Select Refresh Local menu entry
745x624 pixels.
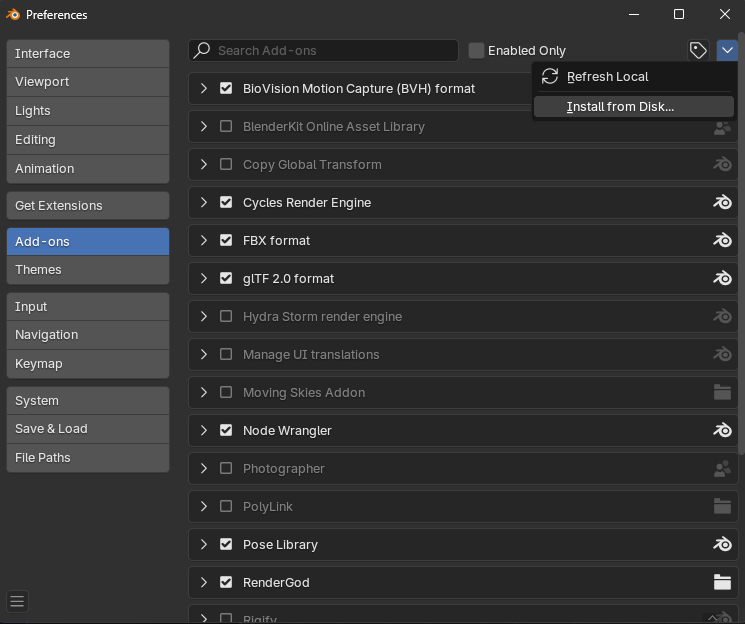click(634, 77)
